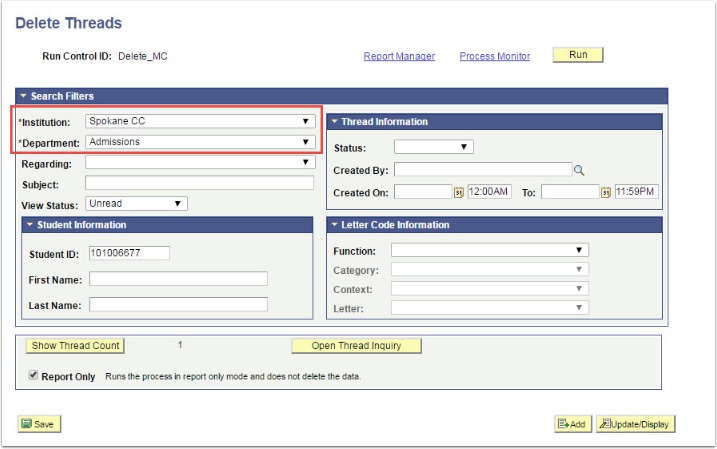Open the View Status dropdown showing Unread
This screenshot has width=717, height=449.
136,203
